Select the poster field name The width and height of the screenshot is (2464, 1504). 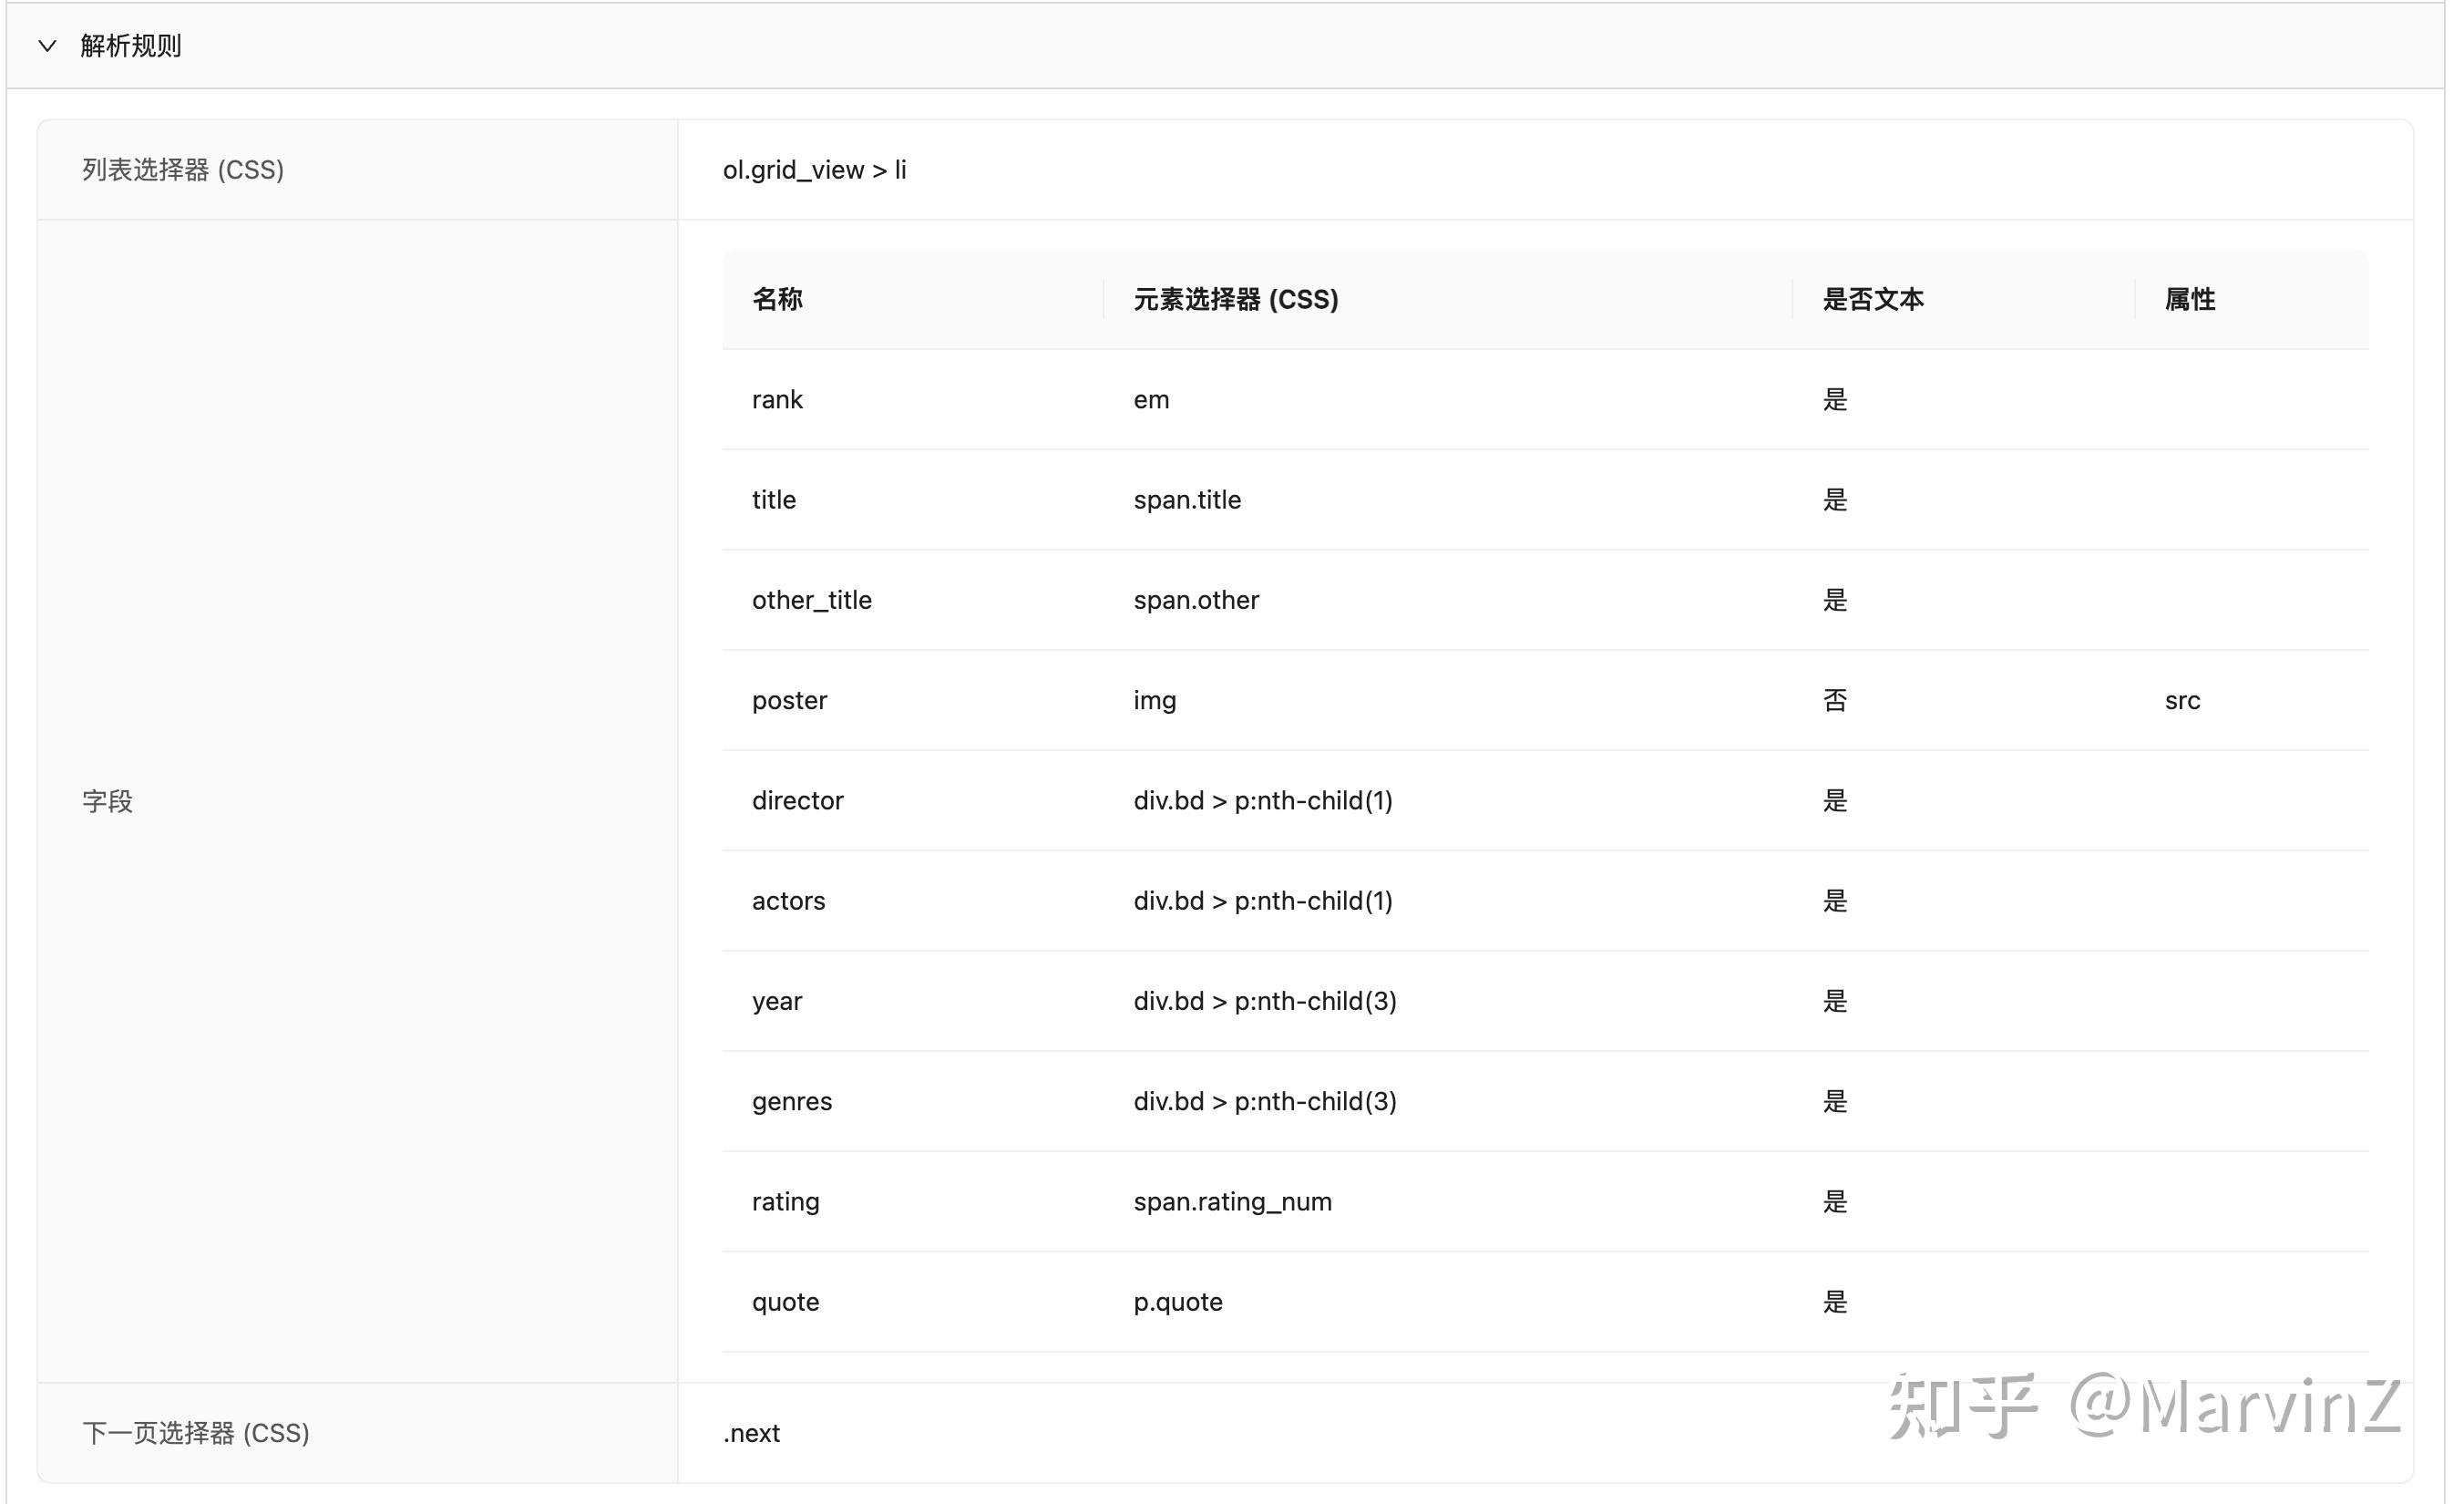pyautogui.click(x=790, y=700)
